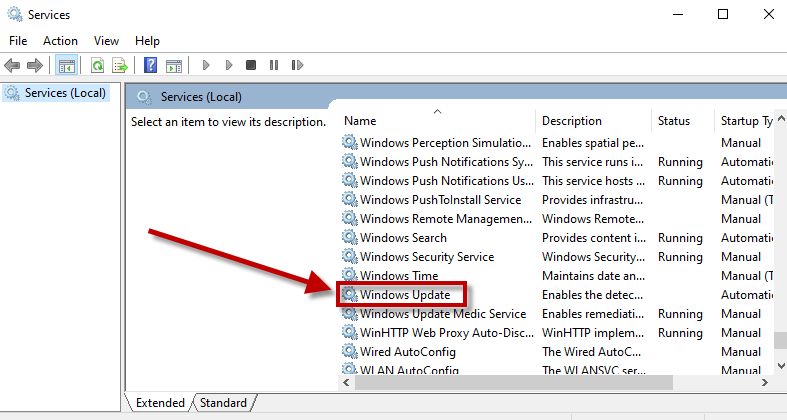
Task: Click Running status of Windows Update Medic
Action: pyautogui.click(x=680, y=314)
